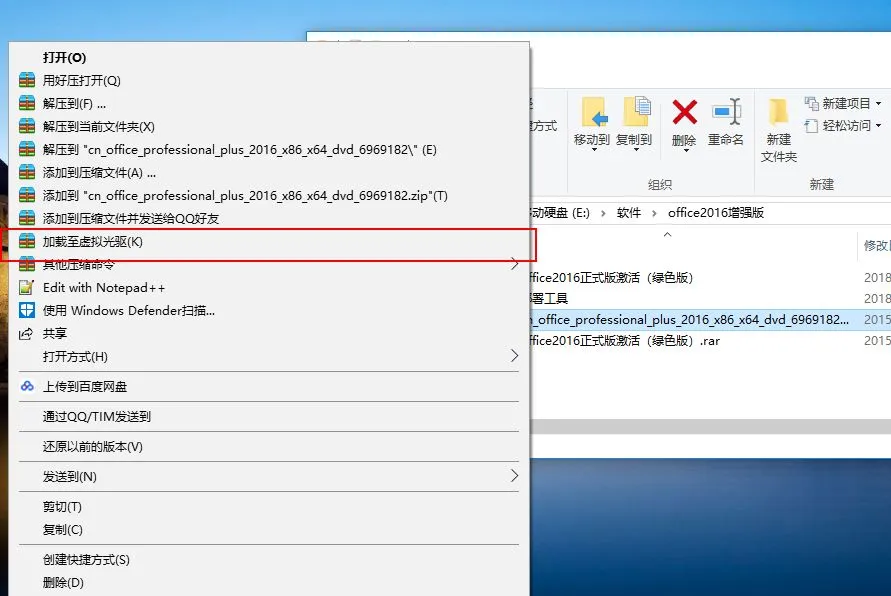Click 新建文件夹 folder icon in ribbon
This screenshot has width=891, height=596.
(778, 112)
